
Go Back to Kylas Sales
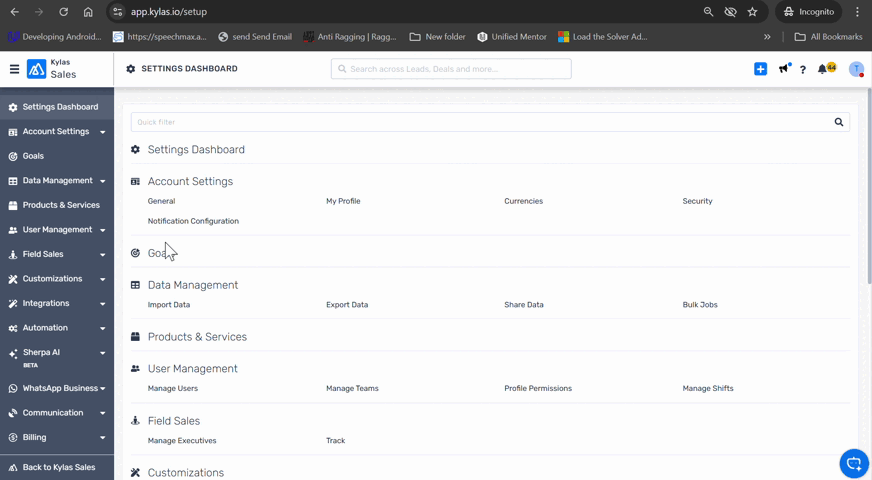57,468
